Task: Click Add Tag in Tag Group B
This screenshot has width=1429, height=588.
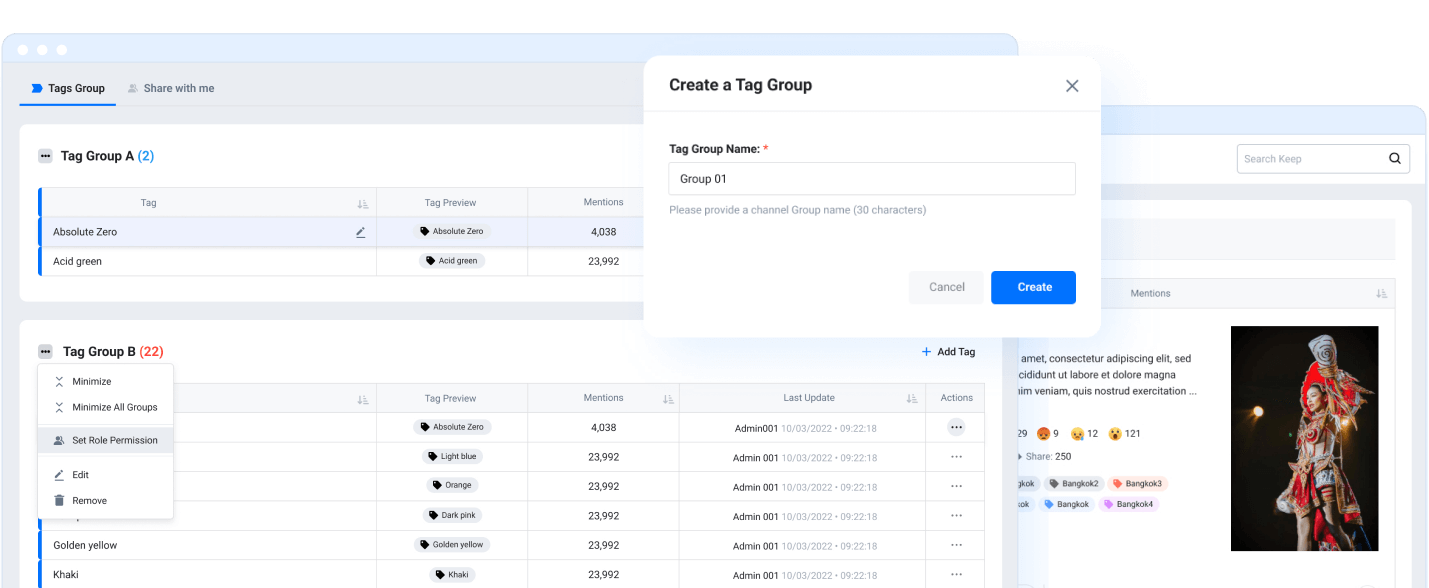Action: click(948, 352)
